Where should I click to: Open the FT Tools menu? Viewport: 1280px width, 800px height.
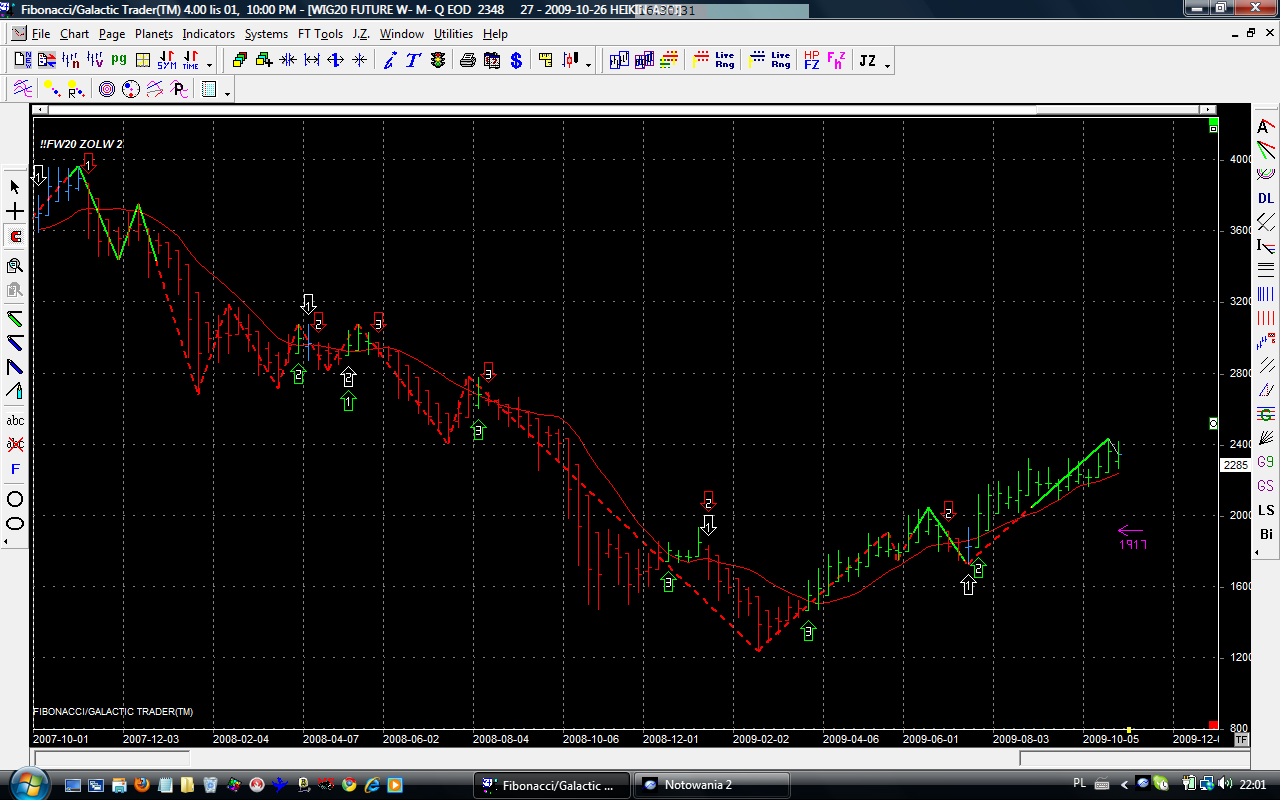click(x=320, y=34)
